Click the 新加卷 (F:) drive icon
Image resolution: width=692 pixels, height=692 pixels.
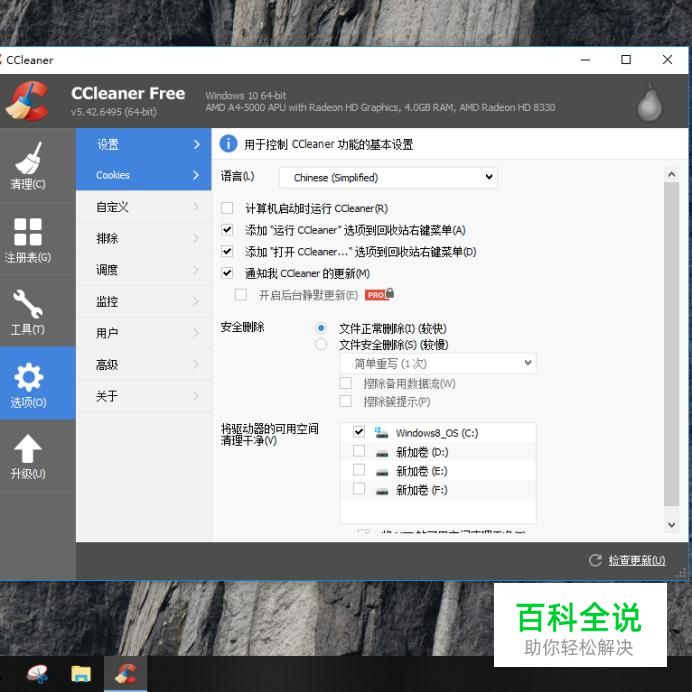click(382, 491)
